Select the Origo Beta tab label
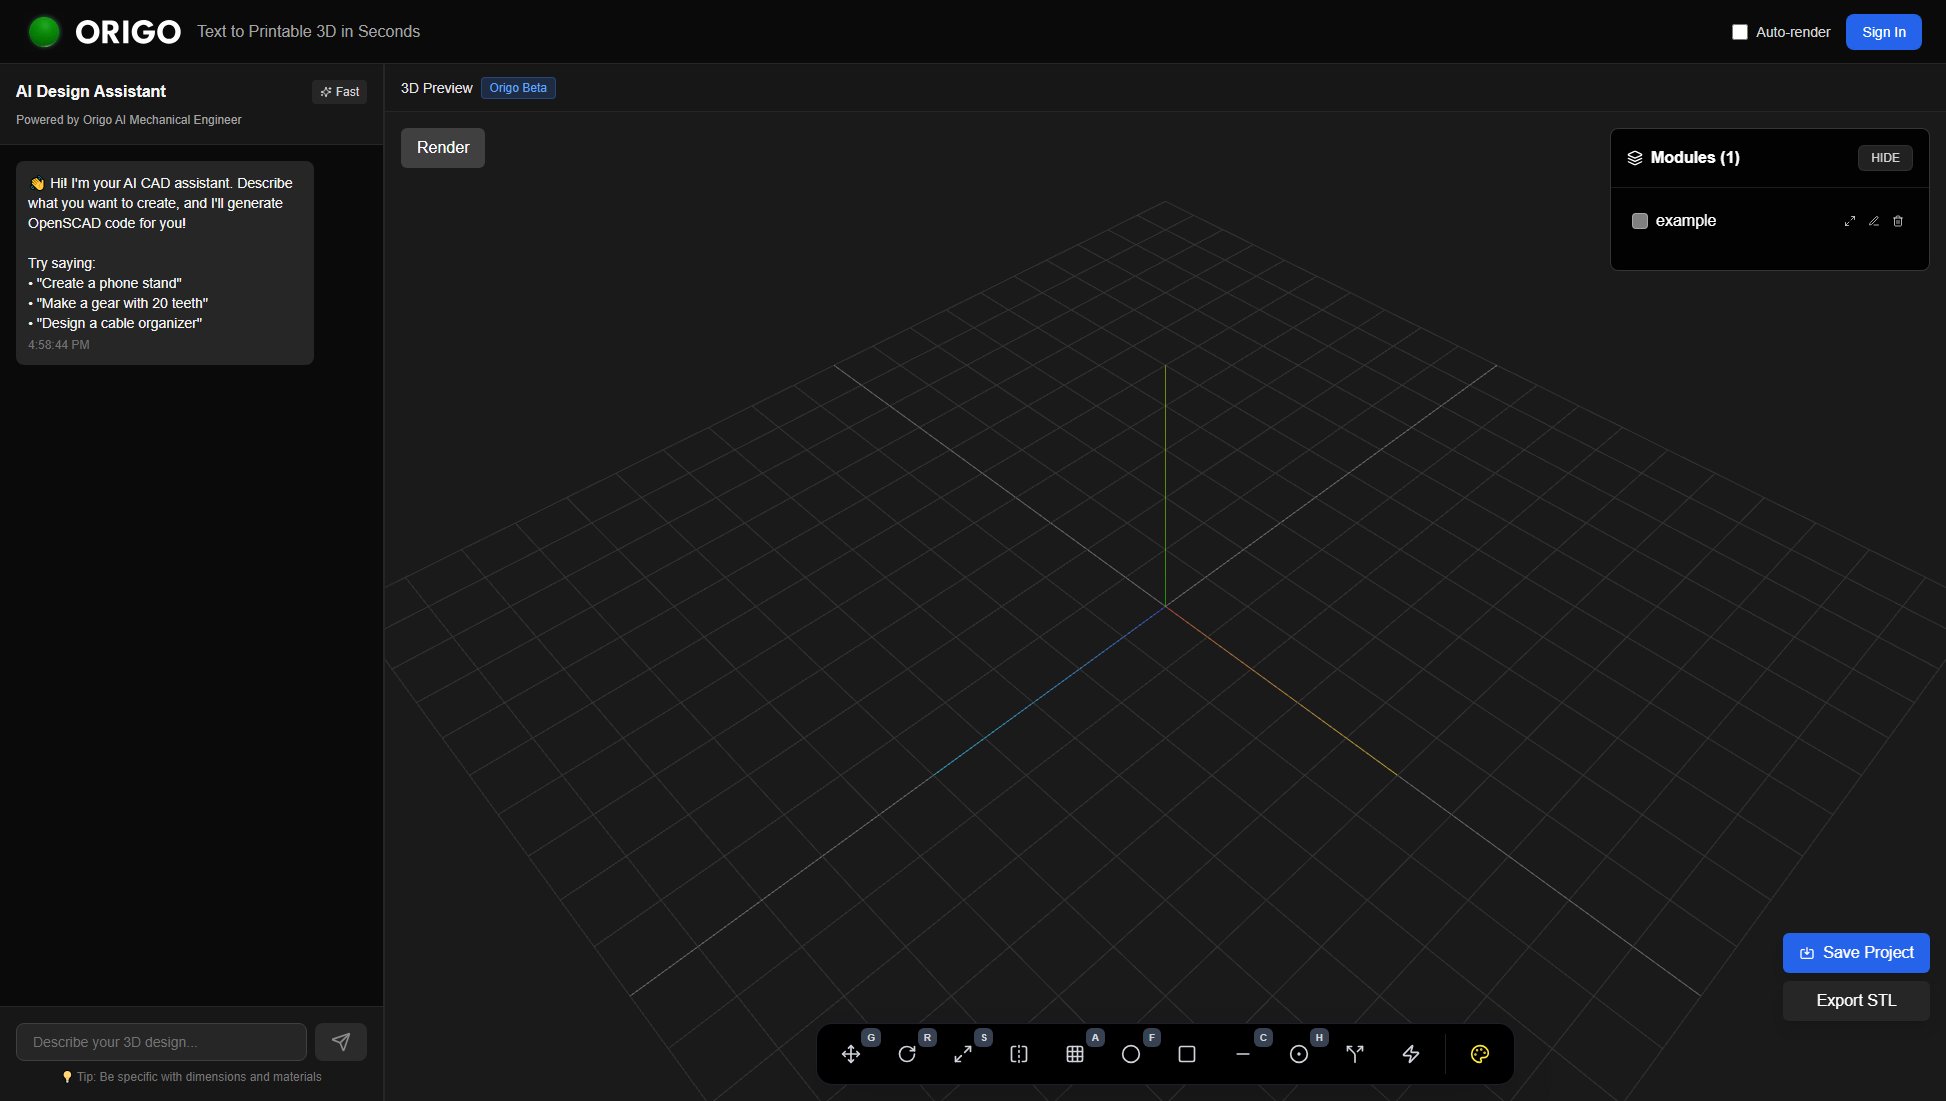This screenshot has height=1101, width=1946. [518, 88]
